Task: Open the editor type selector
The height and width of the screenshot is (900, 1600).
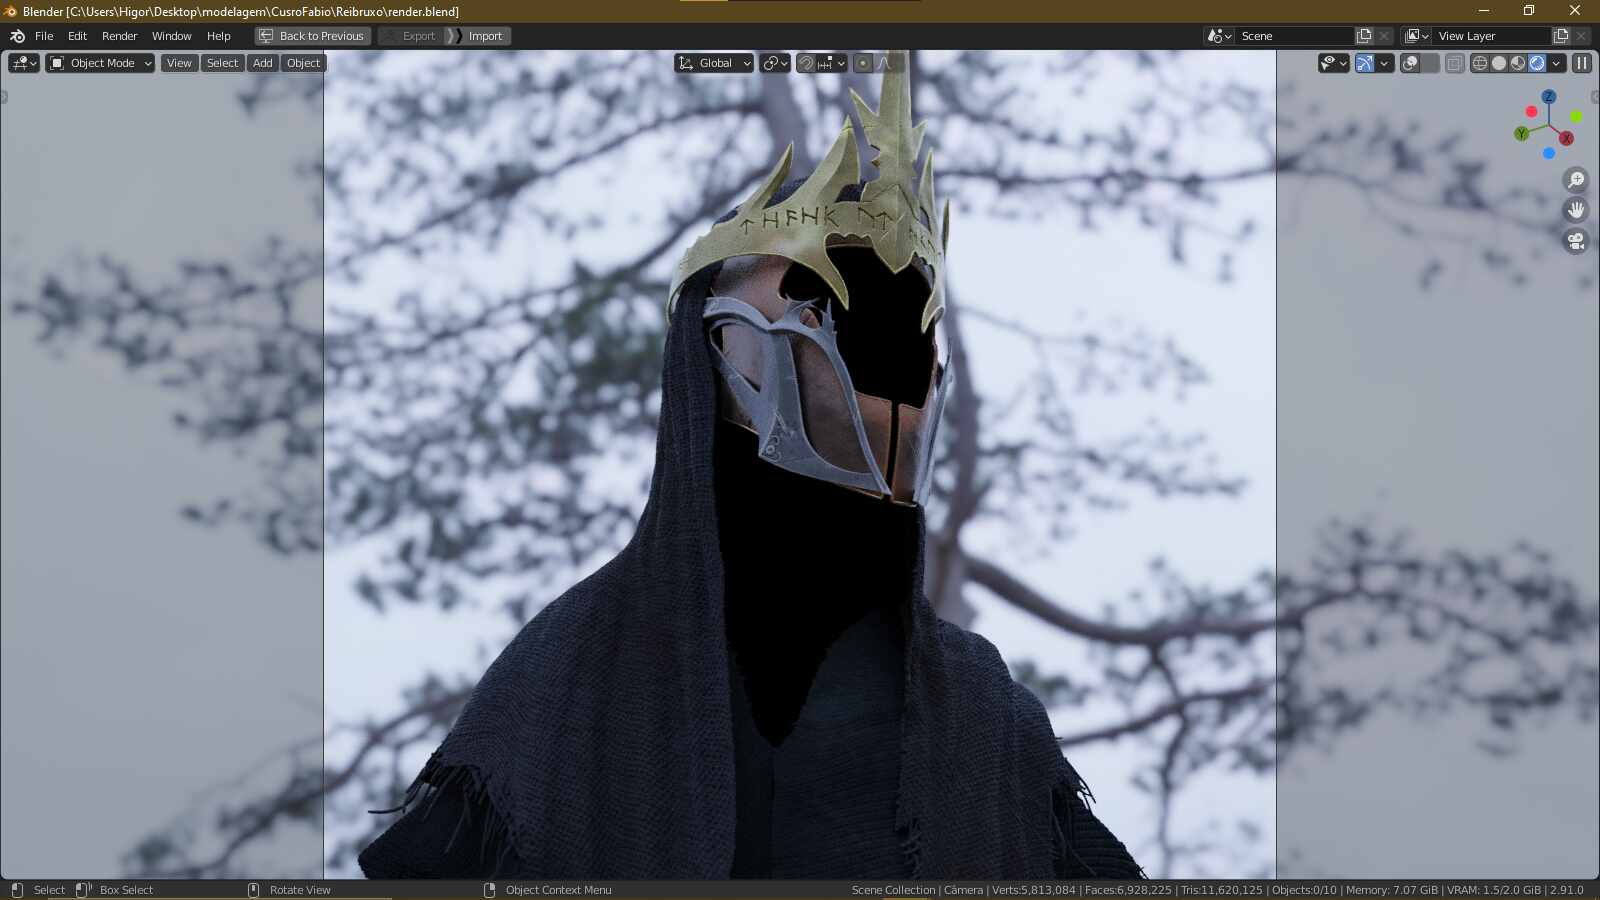Action: click(24, 63)
